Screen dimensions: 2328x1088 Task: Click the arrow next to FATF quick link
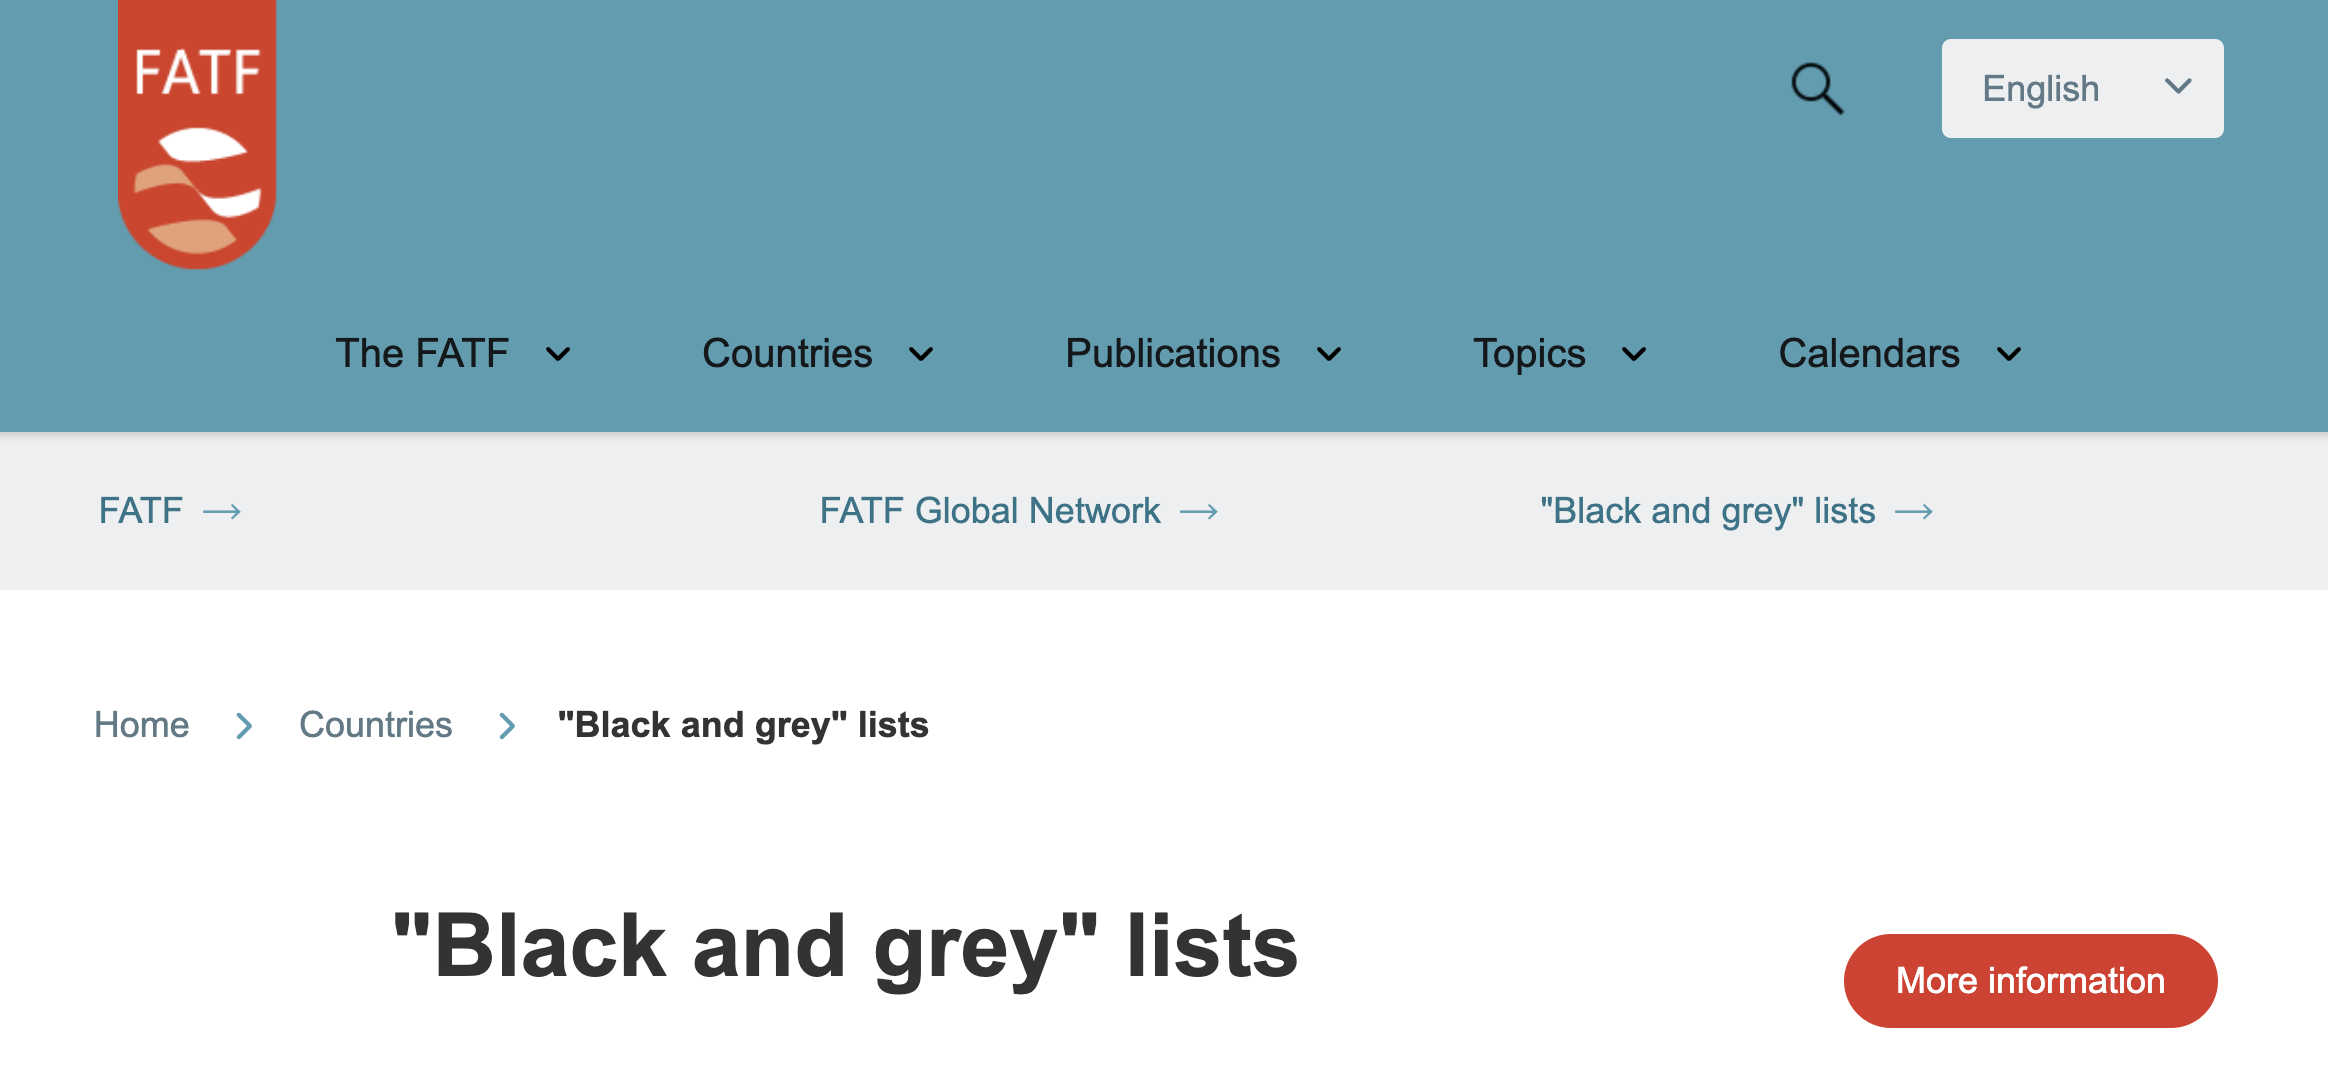(x=224, y=512)
